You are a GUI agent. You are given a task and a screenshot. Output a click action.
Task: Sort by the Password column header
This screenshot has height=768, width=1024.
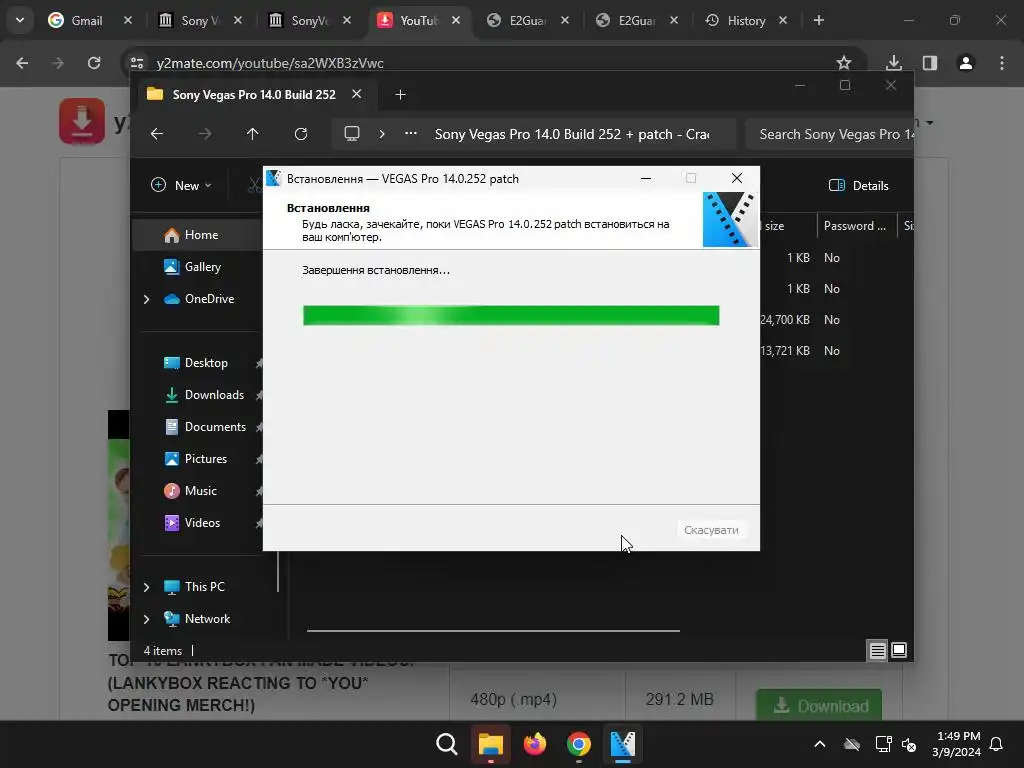856,226
